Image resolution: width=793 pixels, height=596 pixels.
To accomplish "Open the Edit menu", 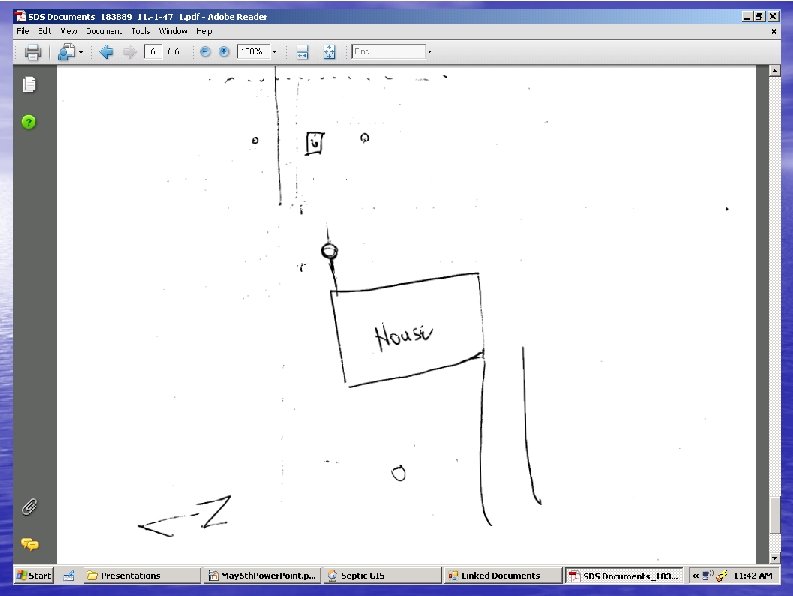I will [45, 31].
